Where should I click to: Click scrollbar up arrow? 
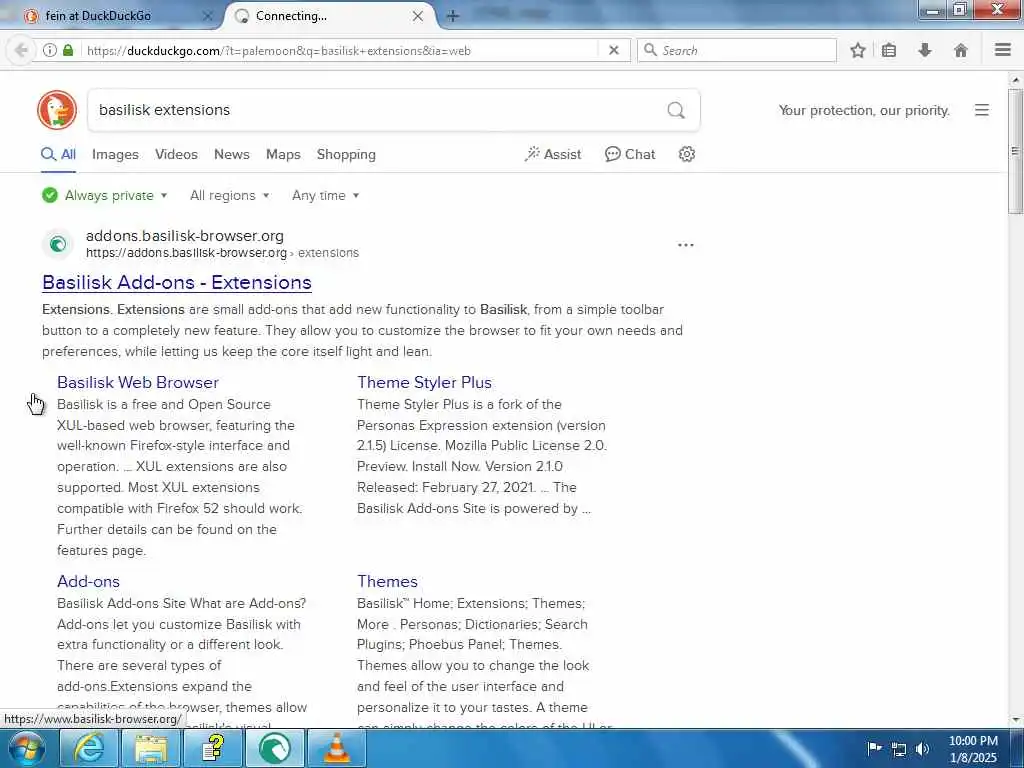(x=1016, y=80)
